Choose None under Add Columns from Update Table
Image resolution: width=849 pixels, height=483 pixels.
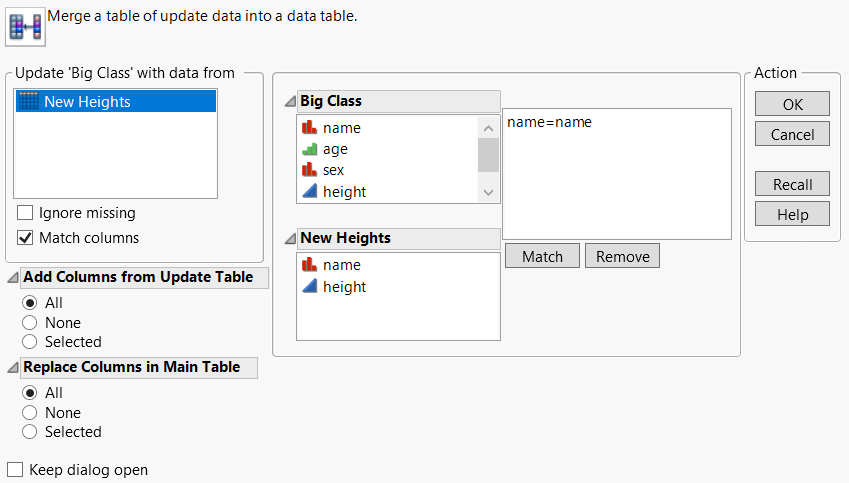29,323
